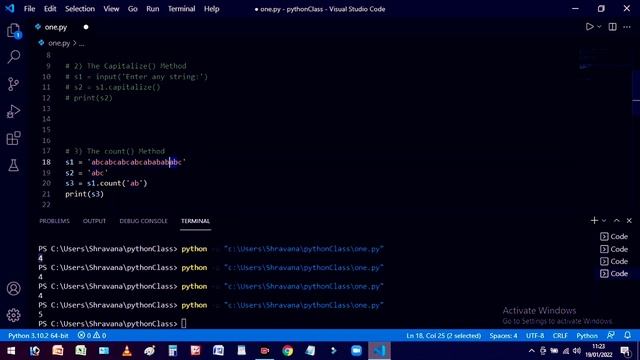Click line 20 s1.count code
The width and height of the screenshot is (640, 360).
pos(106,183)
